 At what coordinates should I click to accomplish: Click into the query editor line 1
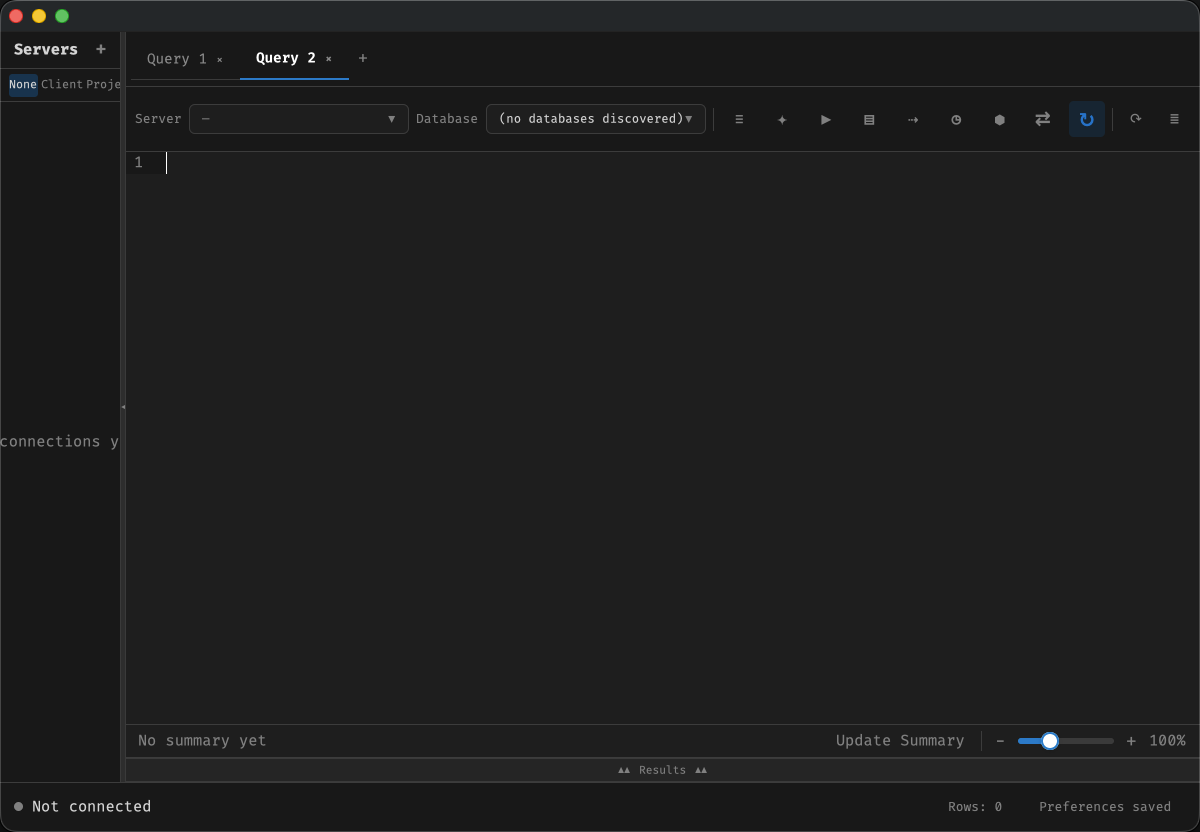click(x=682, y=163)
